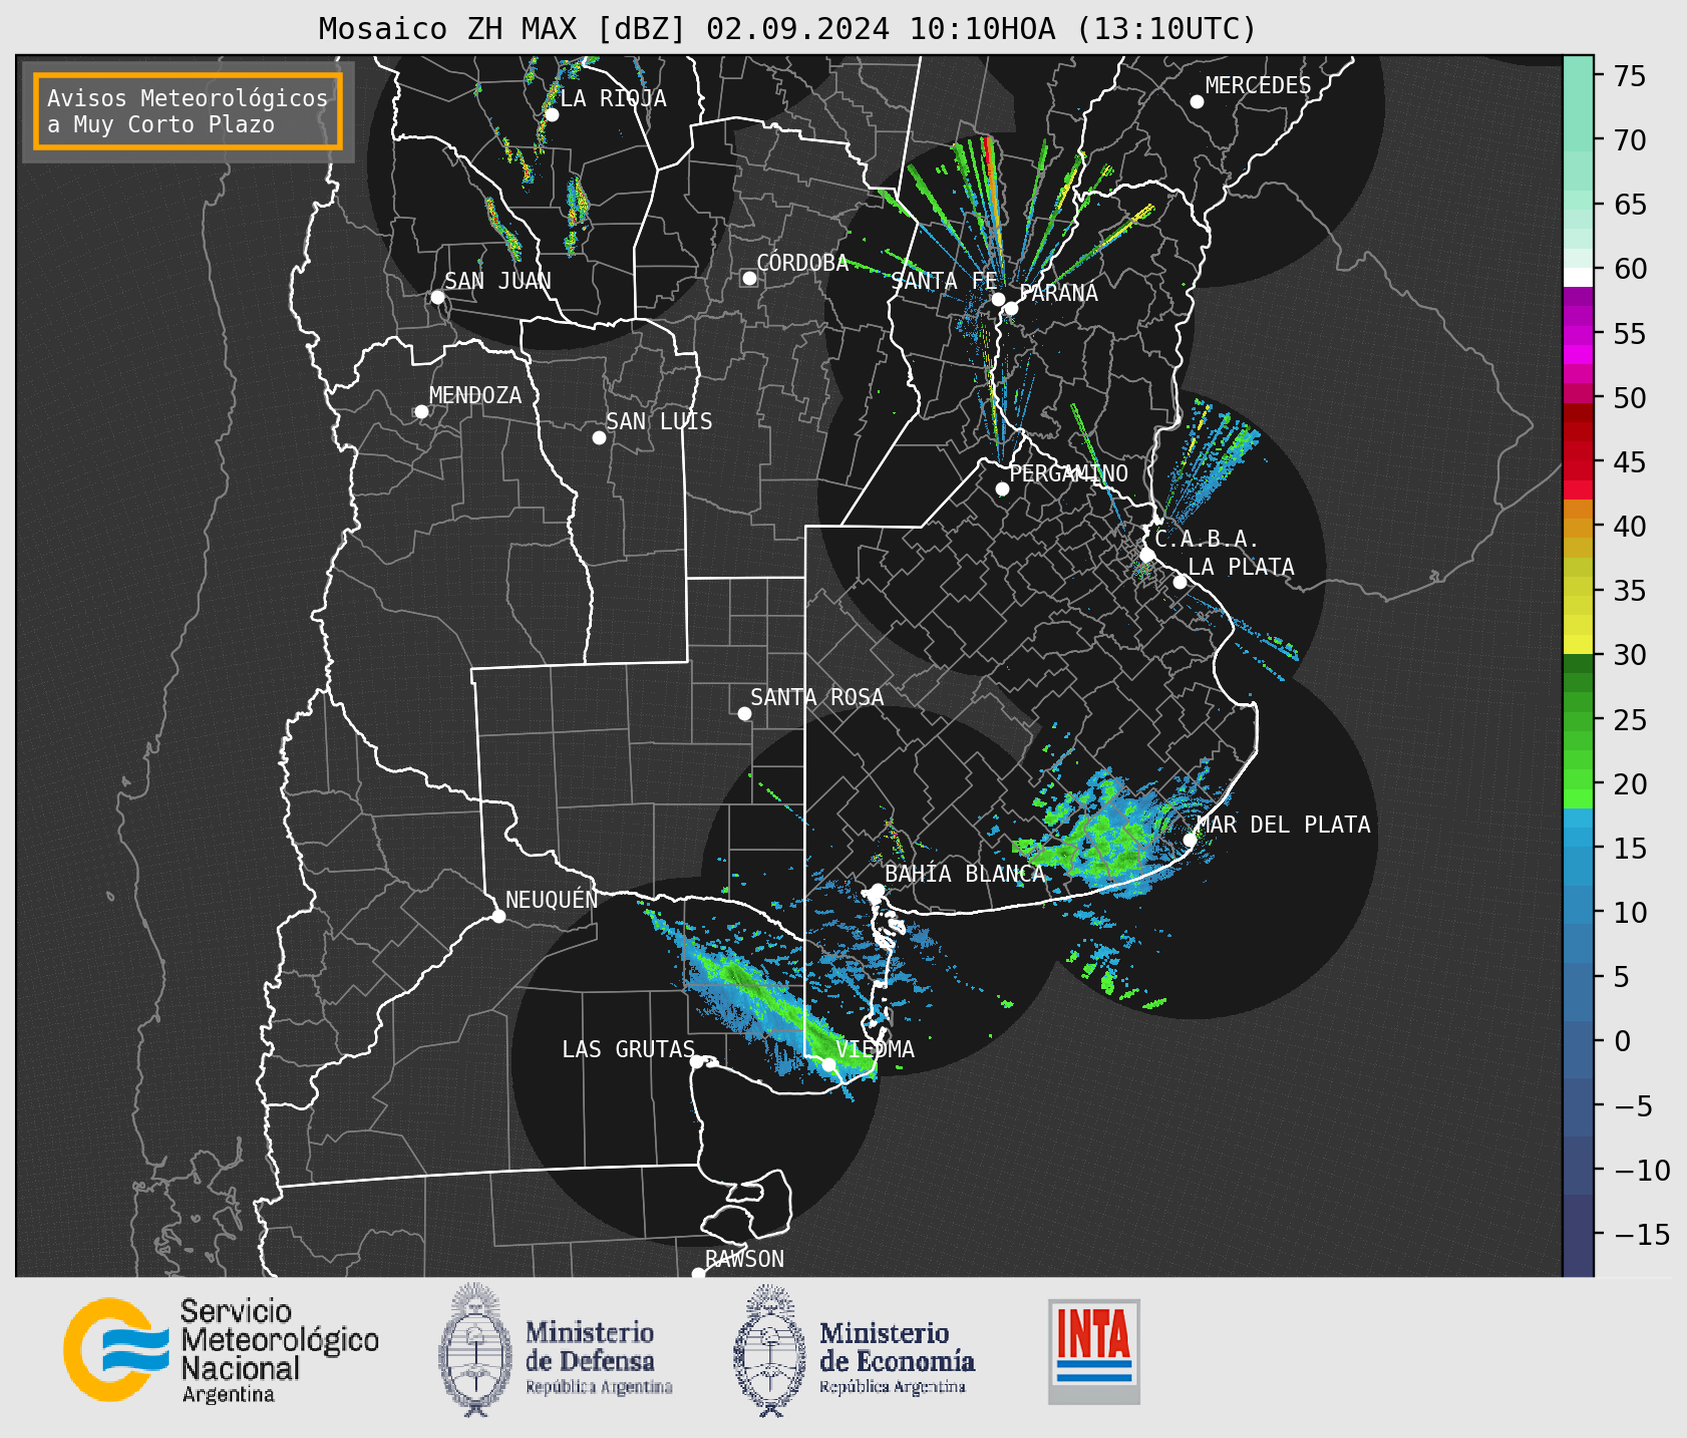Select the LA RIOJA city marker

[x=551, y=115]
